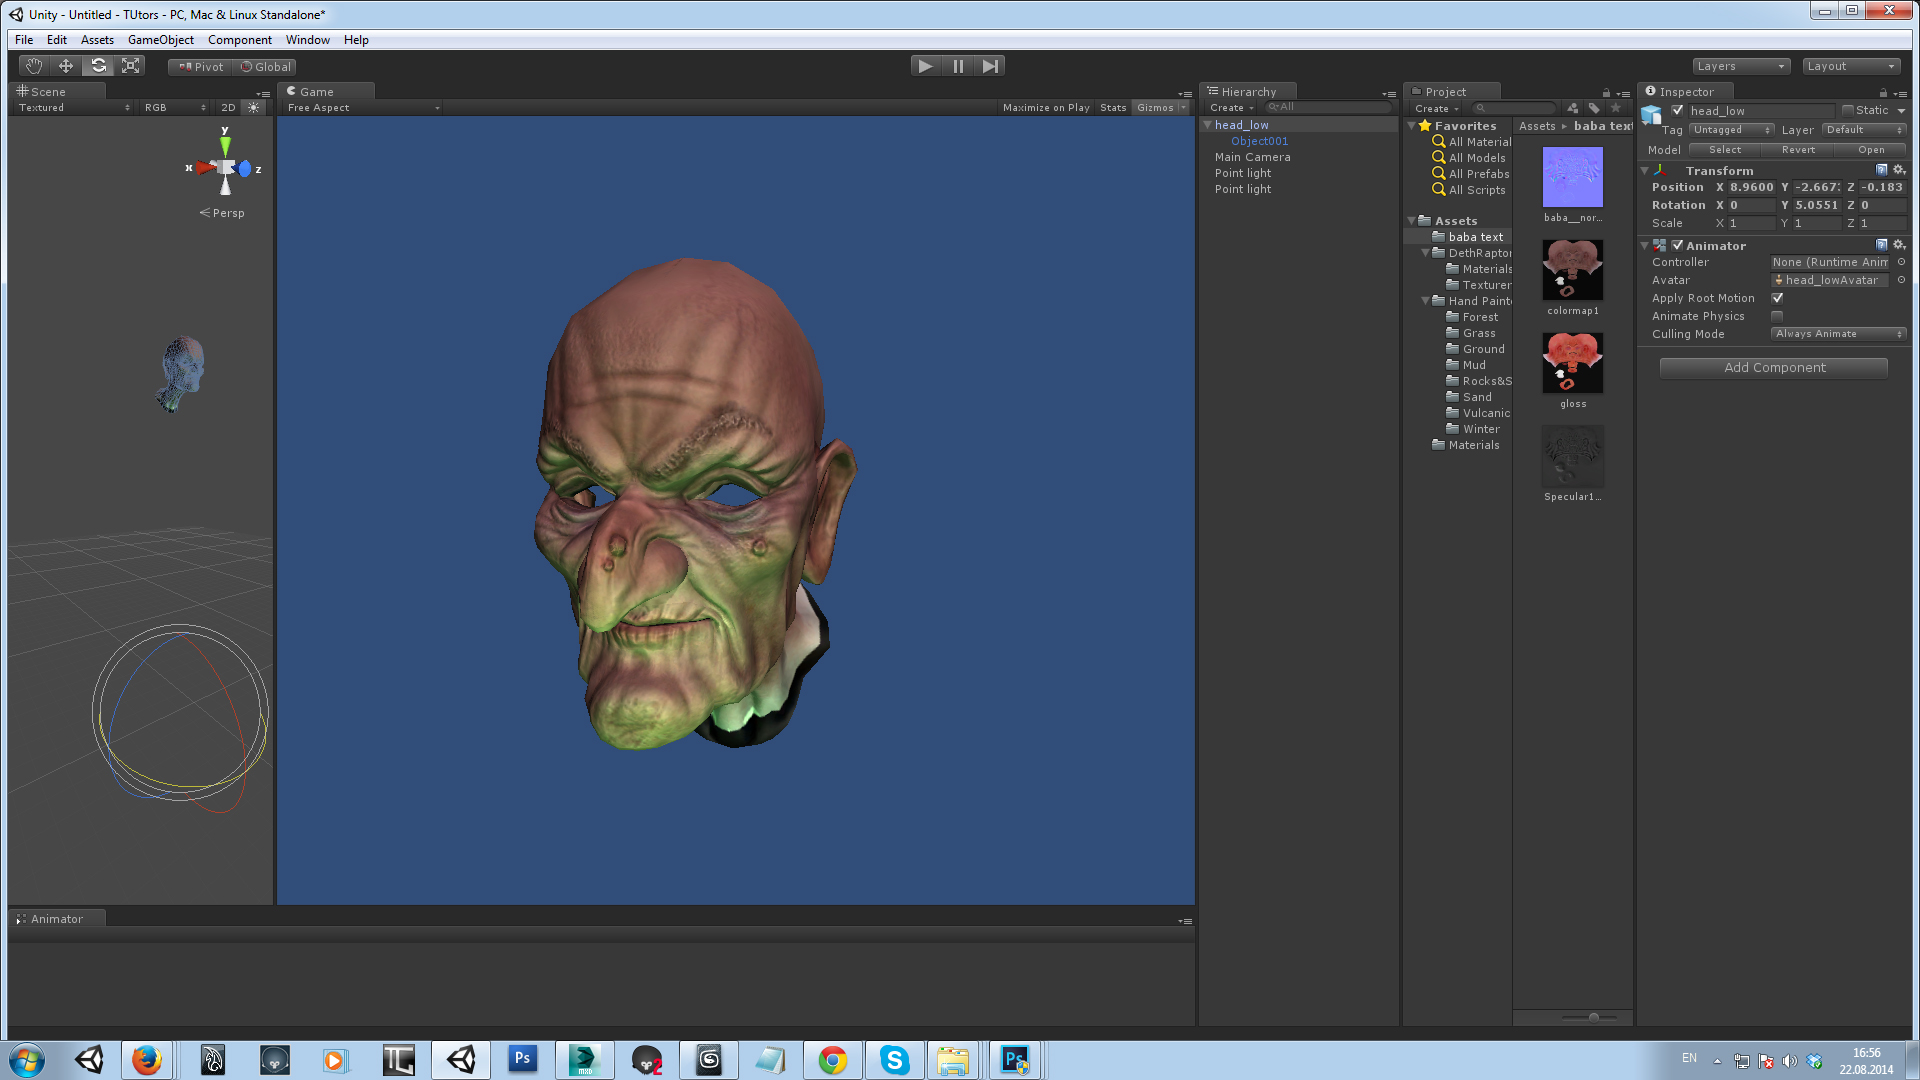Open the Culling Mode dropdown
1920x1080 pixels.
click(x=1838, y=334)
